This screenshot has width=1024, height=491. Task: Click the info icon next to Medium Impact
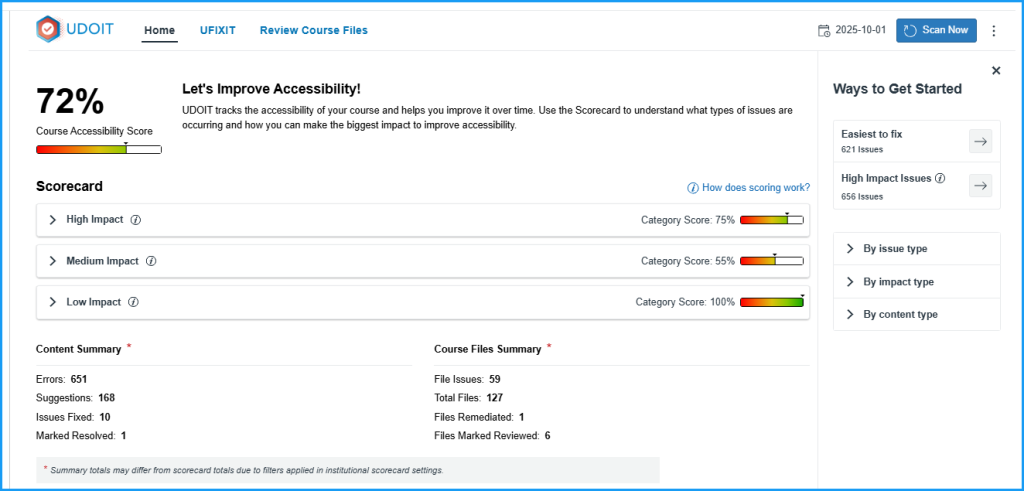(x=151, y=261)
